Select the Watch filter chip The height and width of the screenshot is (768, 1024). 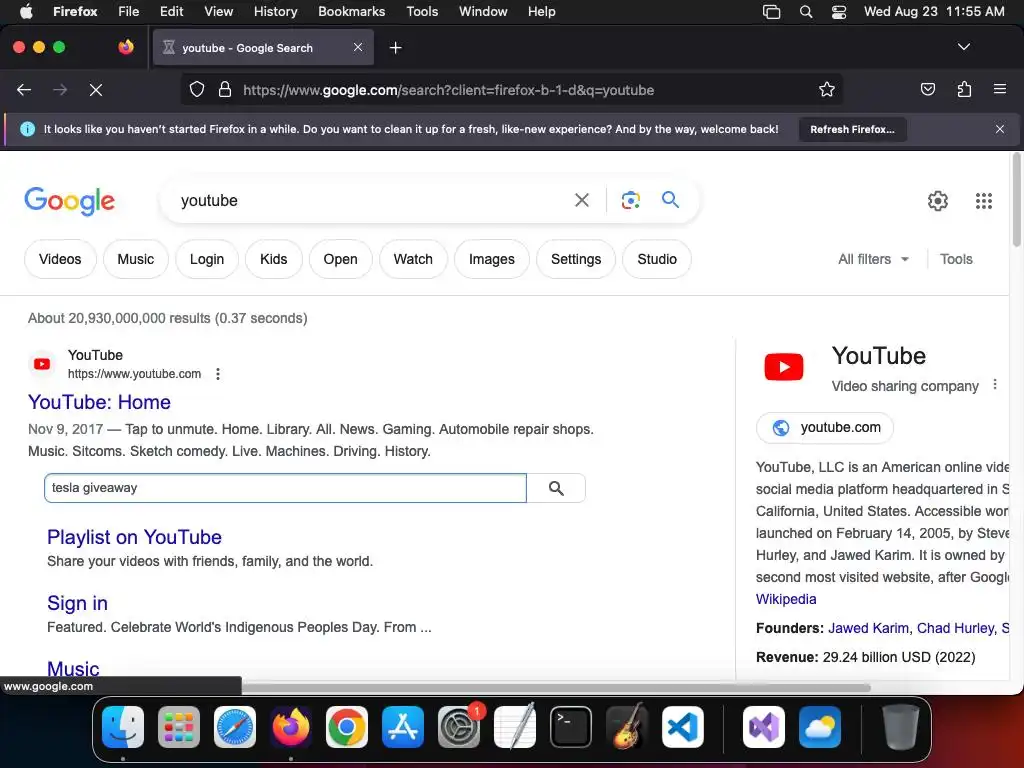413,259
